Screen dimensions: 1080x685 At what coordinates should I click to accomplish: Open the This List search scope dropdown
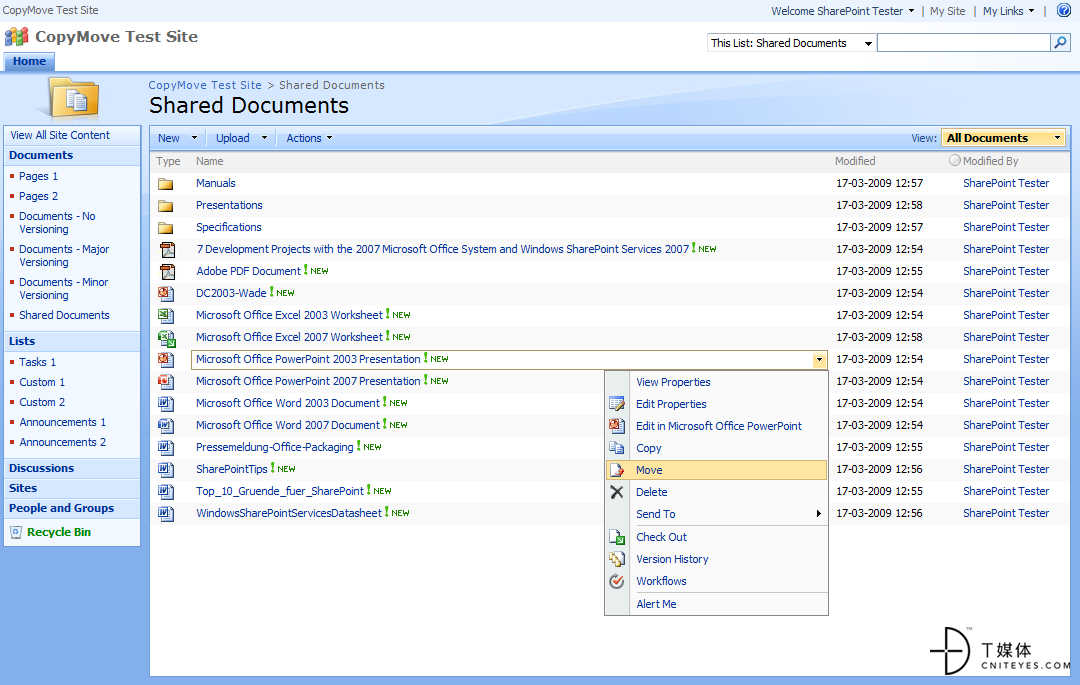click(x=791, y=43)
